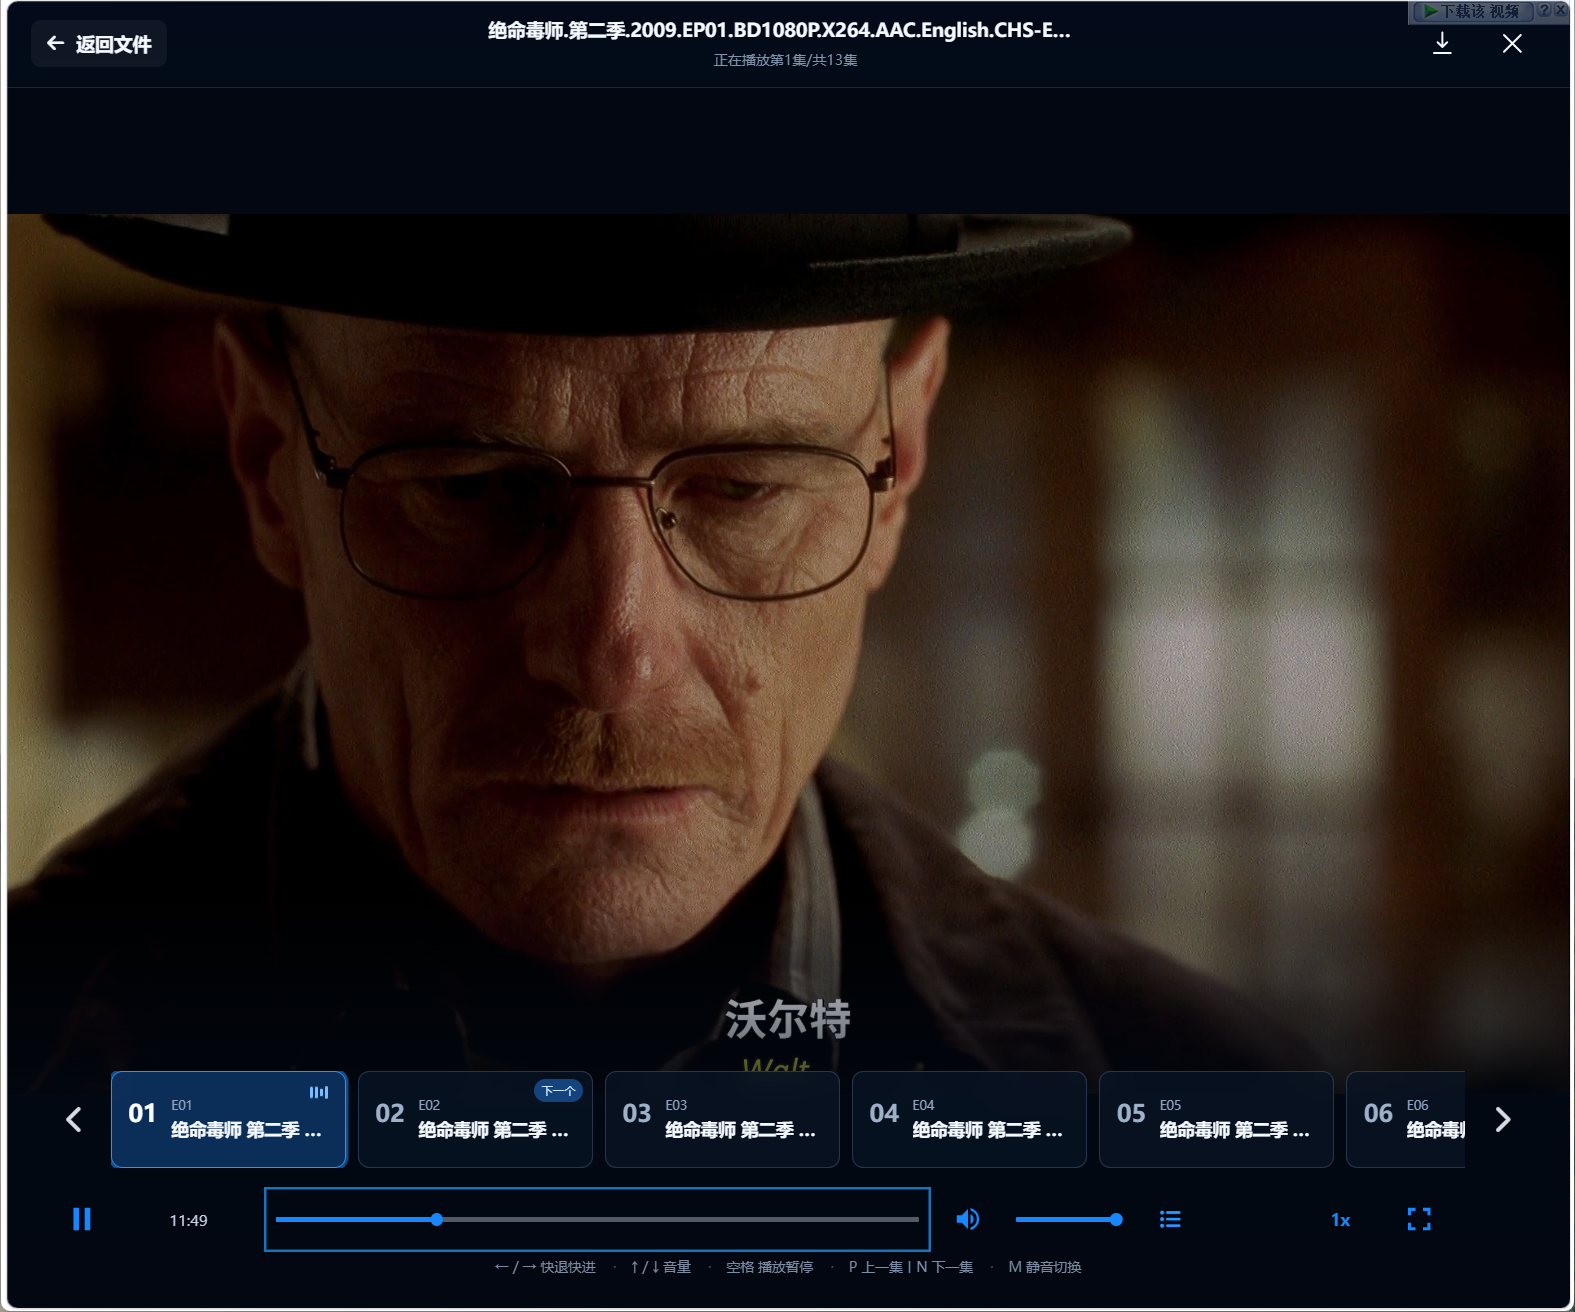Open the episode playlist icon
1575x1312 pixels.
click(1170, 1219)
